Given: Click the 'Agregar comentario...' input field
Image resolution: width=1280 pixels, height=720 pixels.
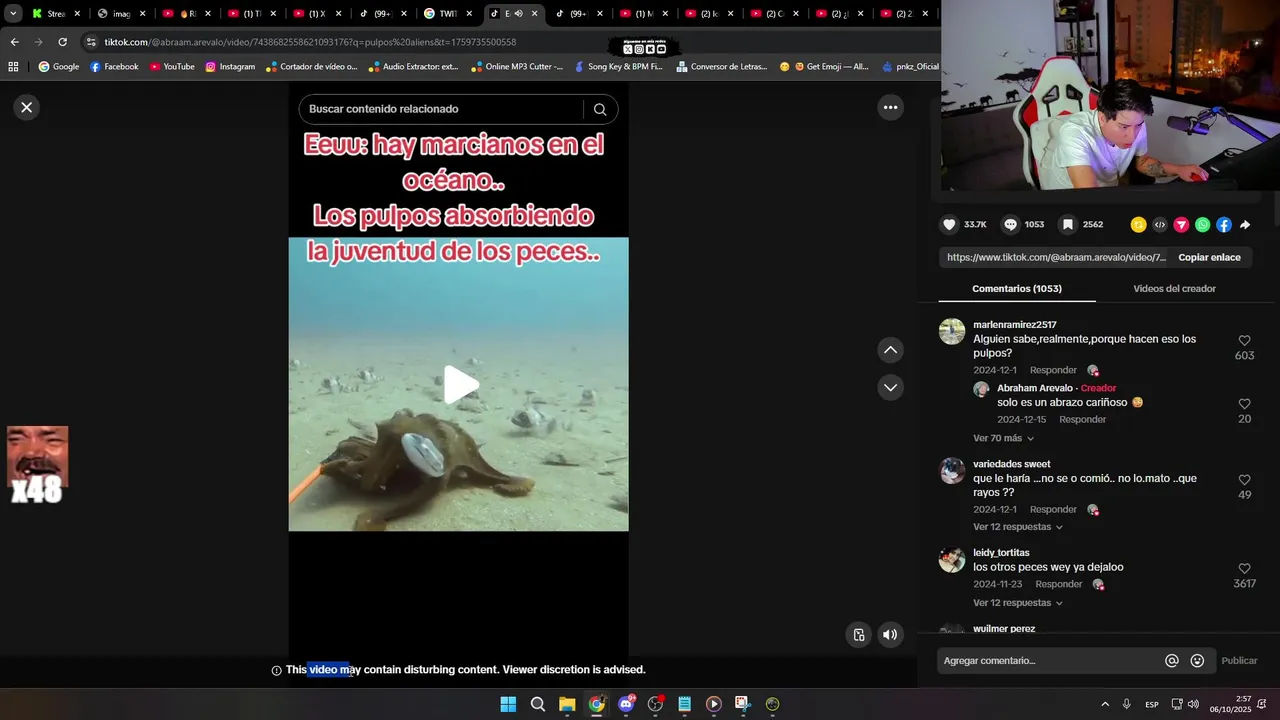Looking at the screenshot, I should pyautogui.click(x=1050, y=661).
